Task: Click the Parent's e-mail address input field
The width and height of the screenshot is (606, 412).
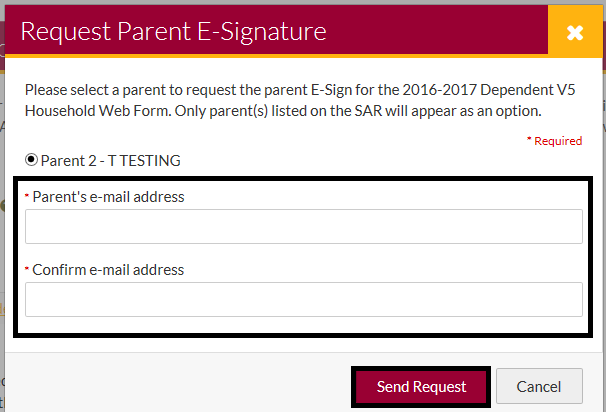Action: click(x=303, y=227)
